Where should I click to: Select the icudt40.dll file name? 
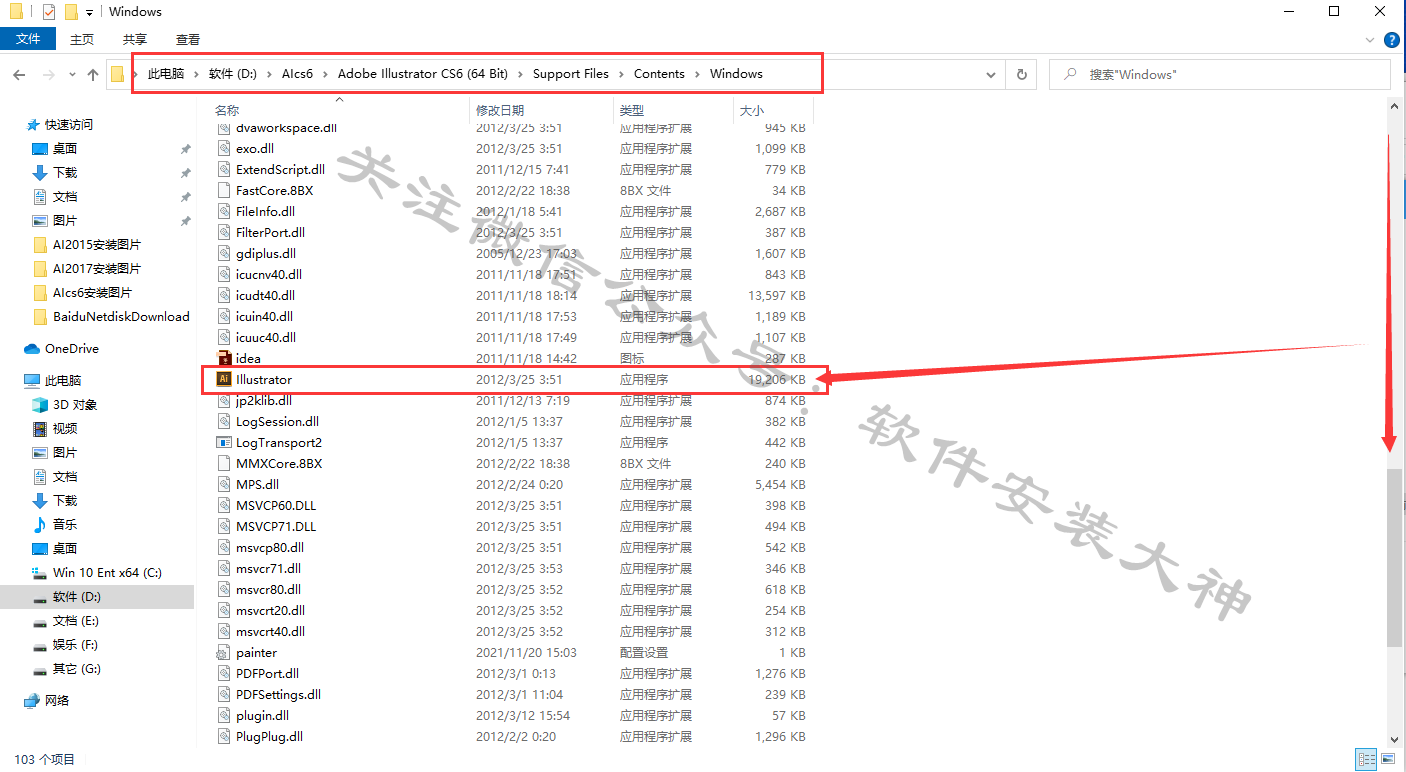(x=265, y=295)
